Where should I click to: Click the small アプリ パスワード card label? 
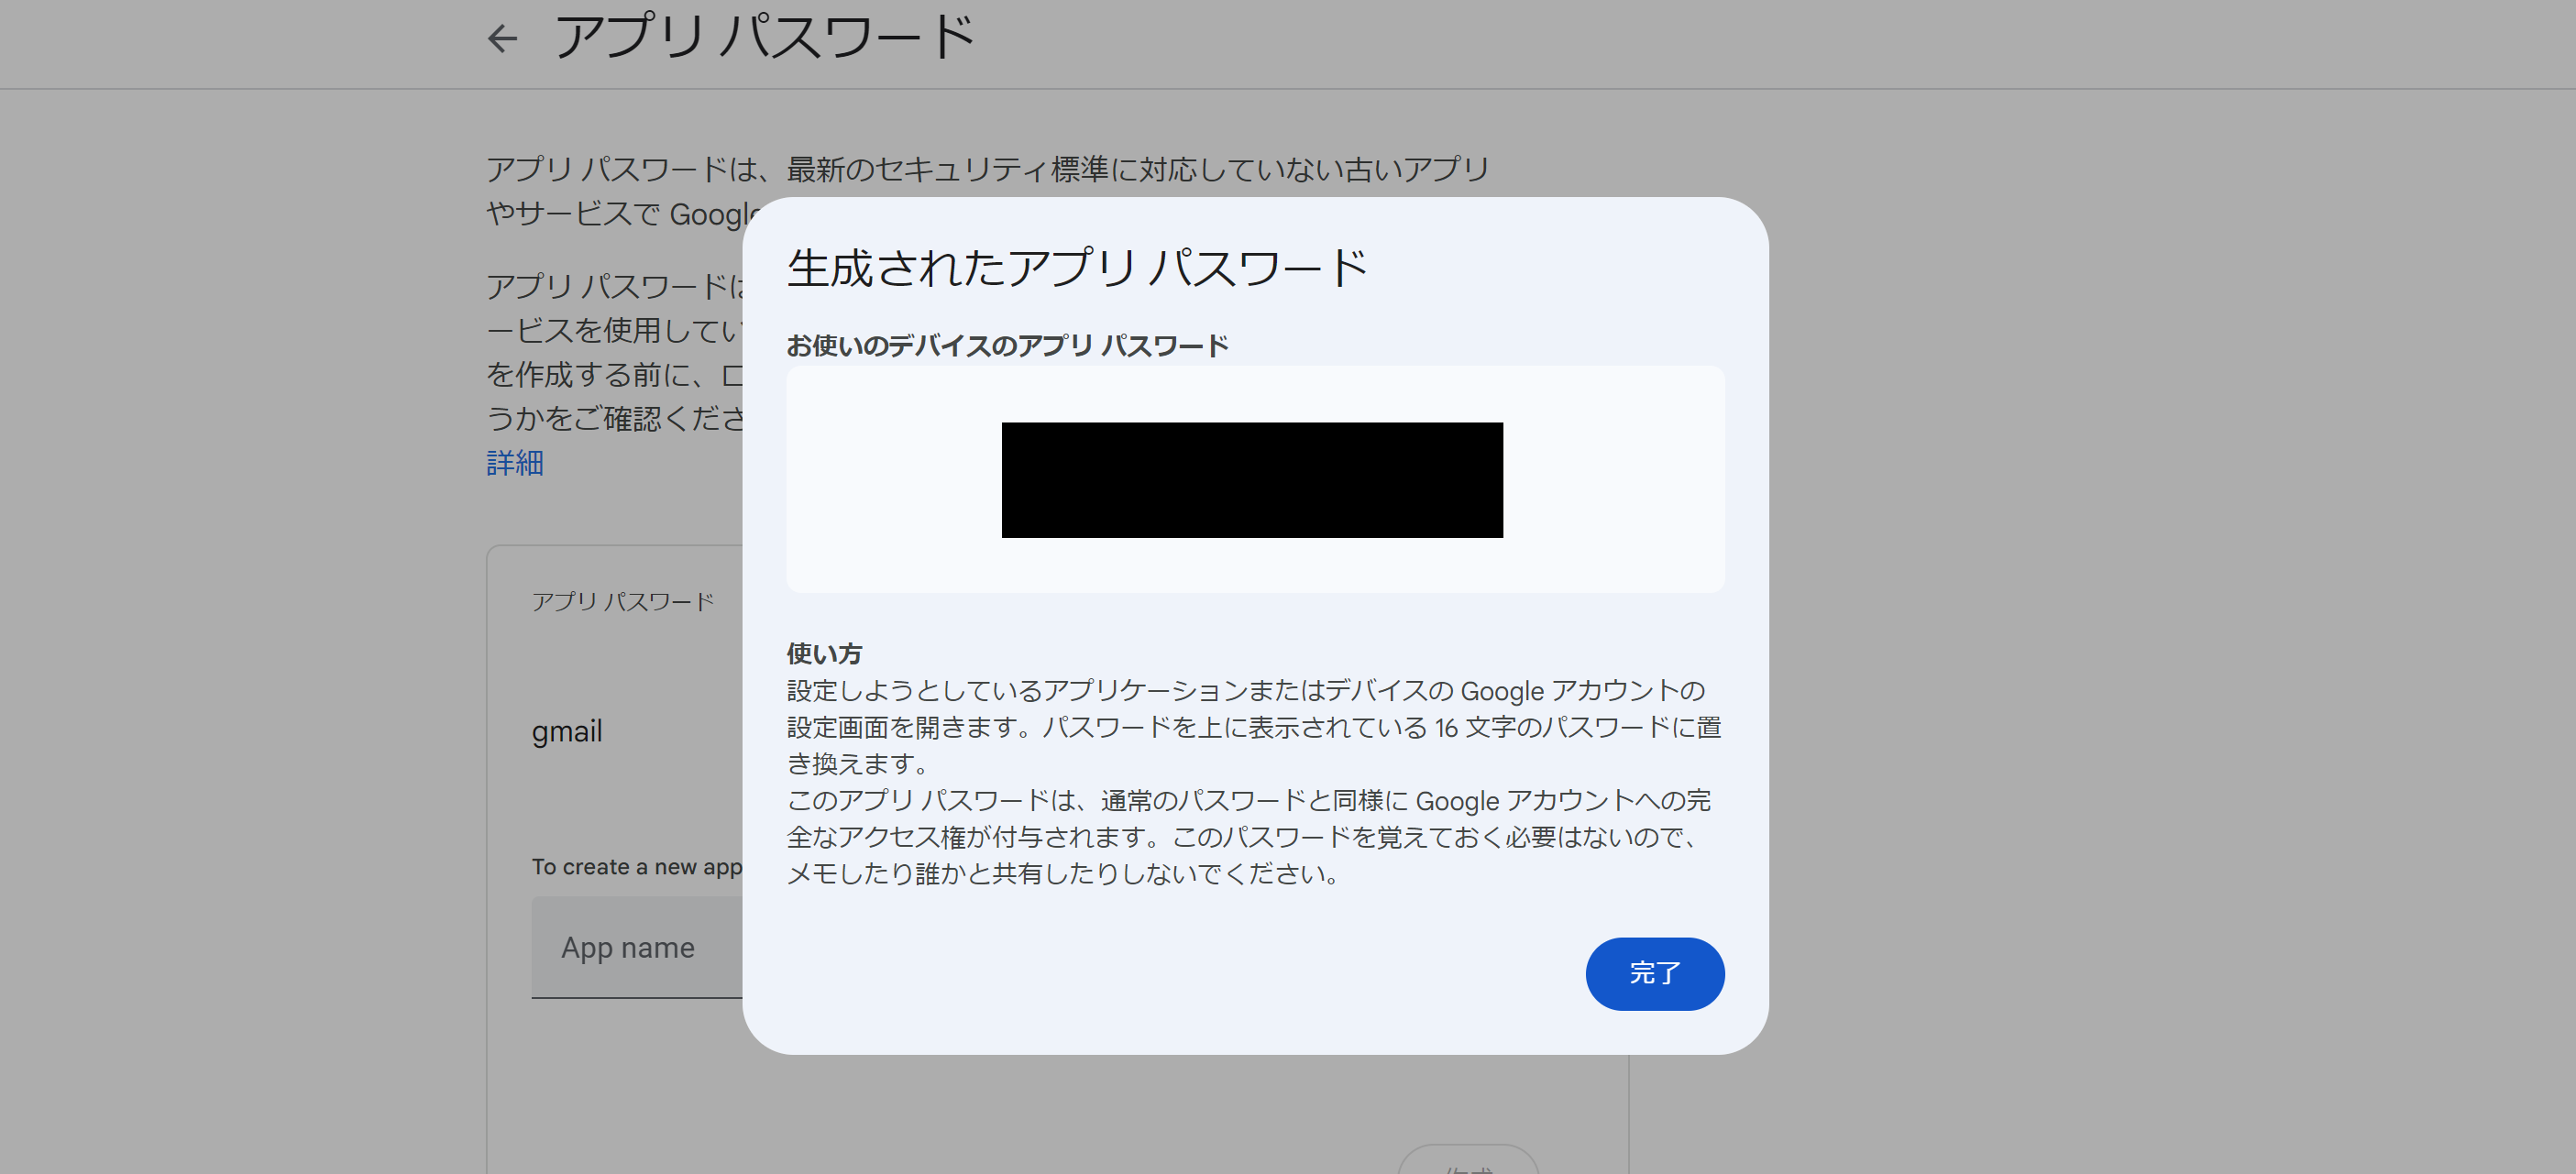[x=623, y=601]
